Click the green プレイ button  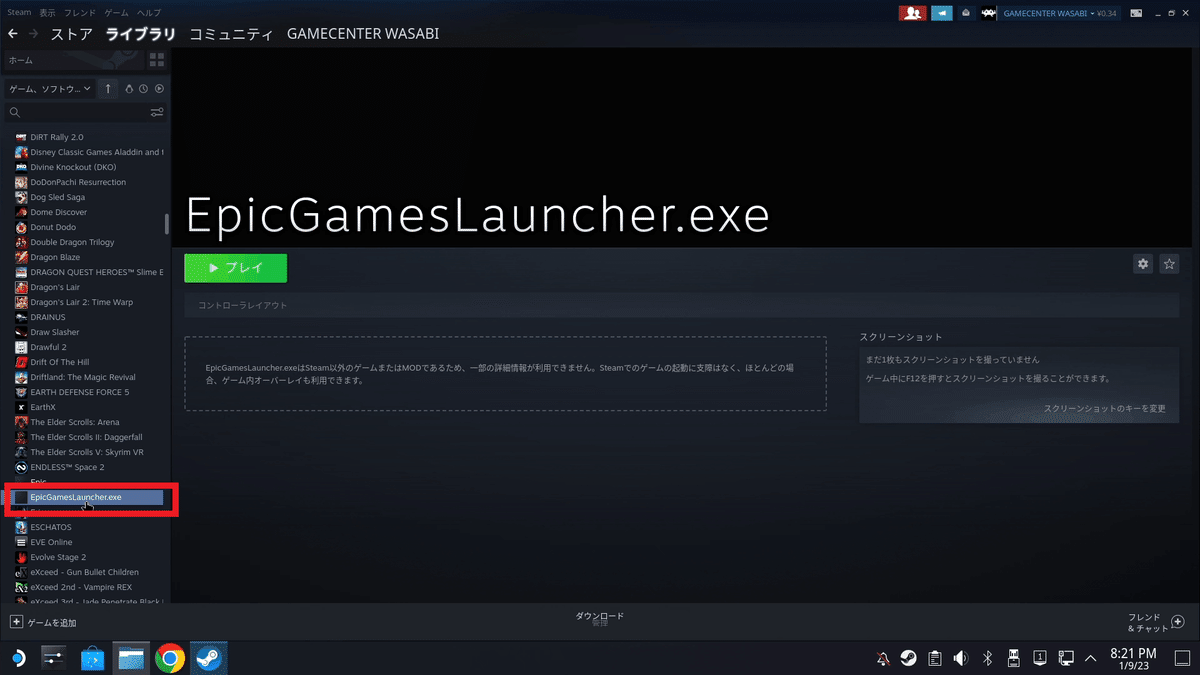click(x=235, y=268)
